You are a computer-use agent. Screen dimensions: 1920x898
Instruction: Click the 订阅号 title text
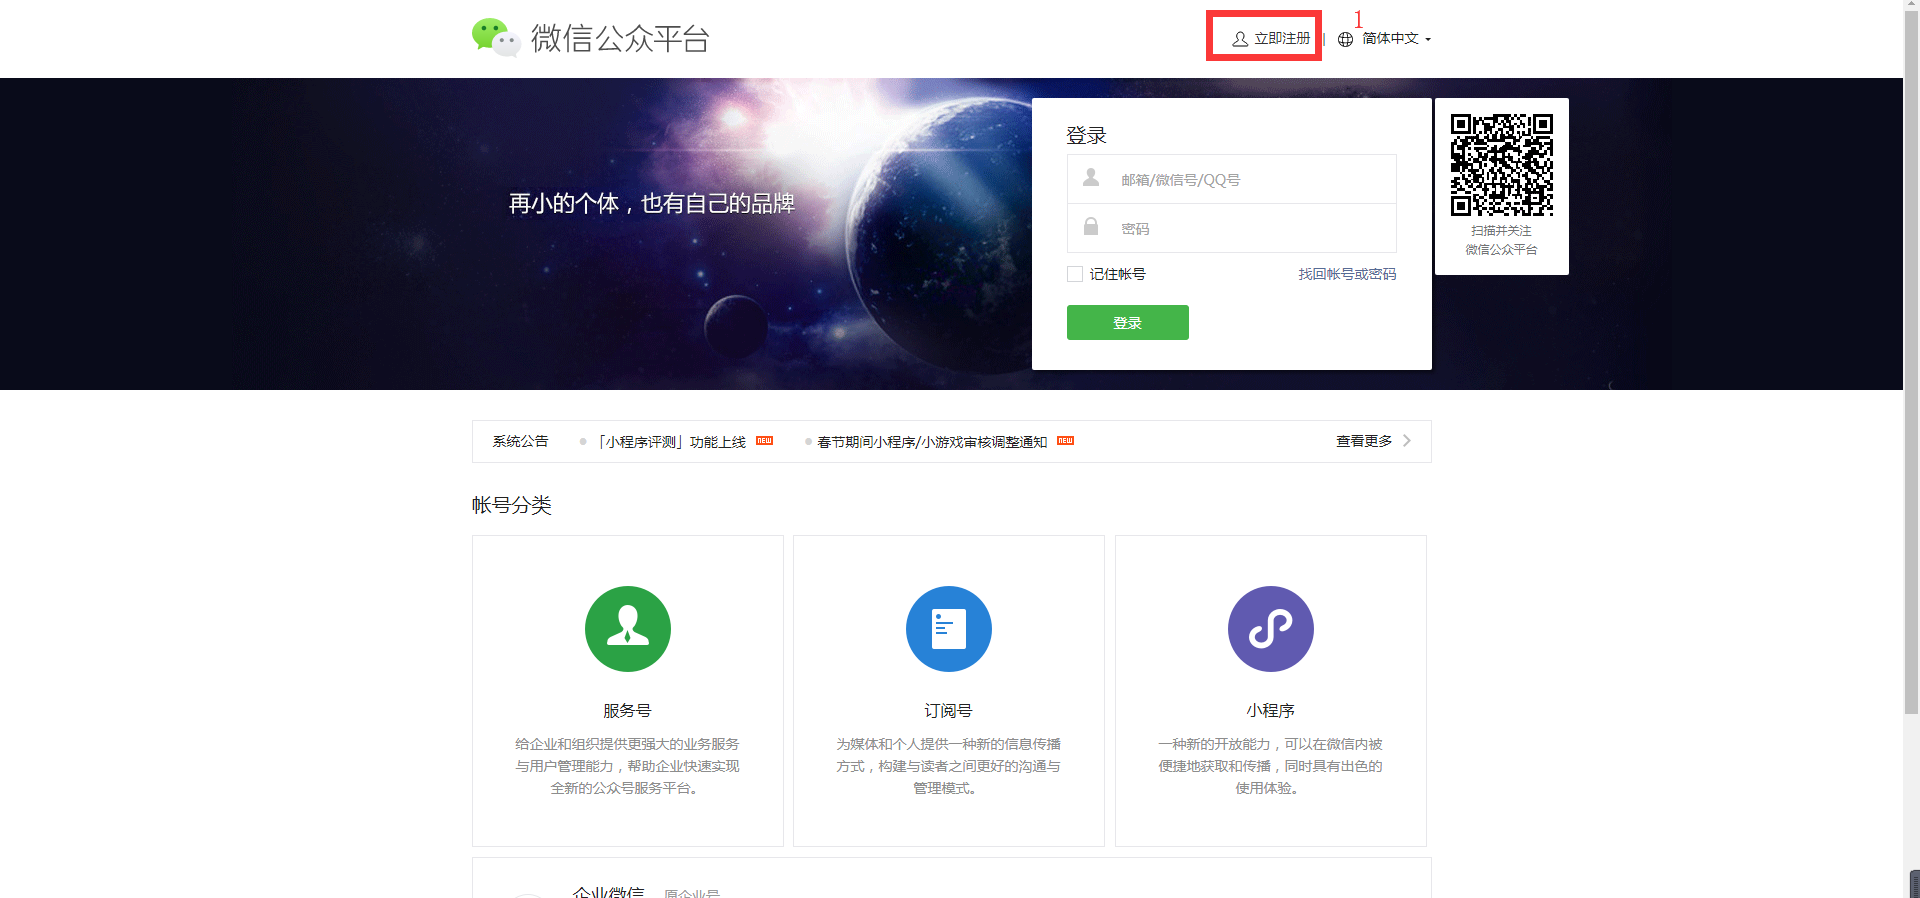point(948,710)
